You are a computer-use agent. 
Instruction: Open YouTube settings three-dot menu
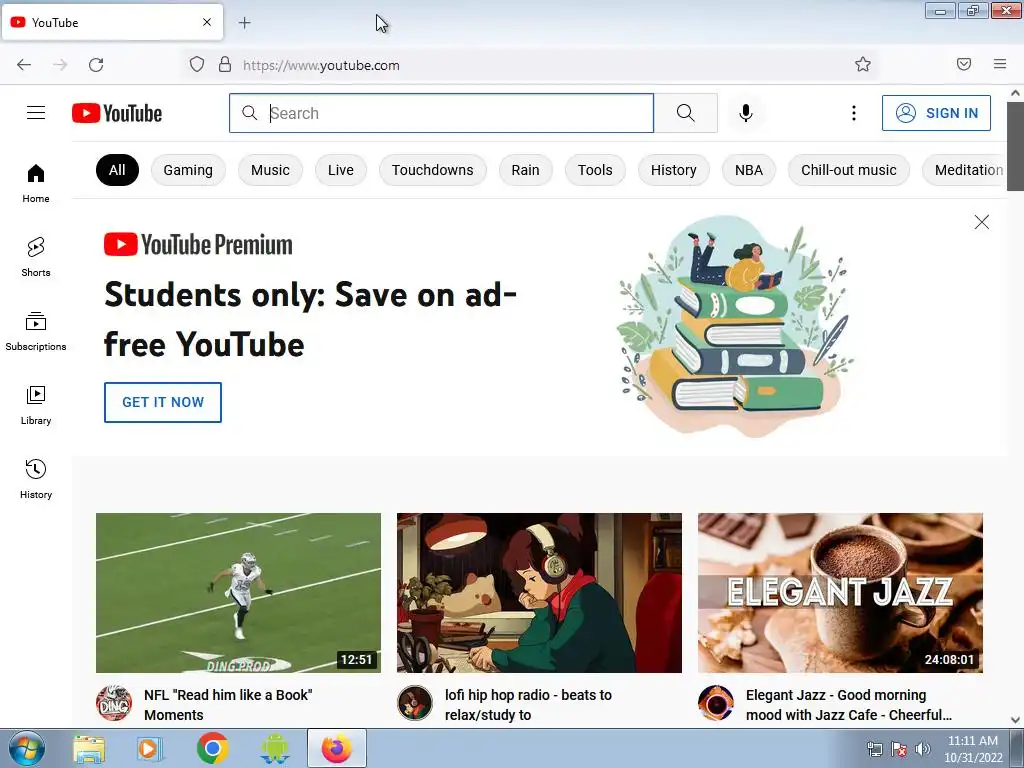(854, 113)
